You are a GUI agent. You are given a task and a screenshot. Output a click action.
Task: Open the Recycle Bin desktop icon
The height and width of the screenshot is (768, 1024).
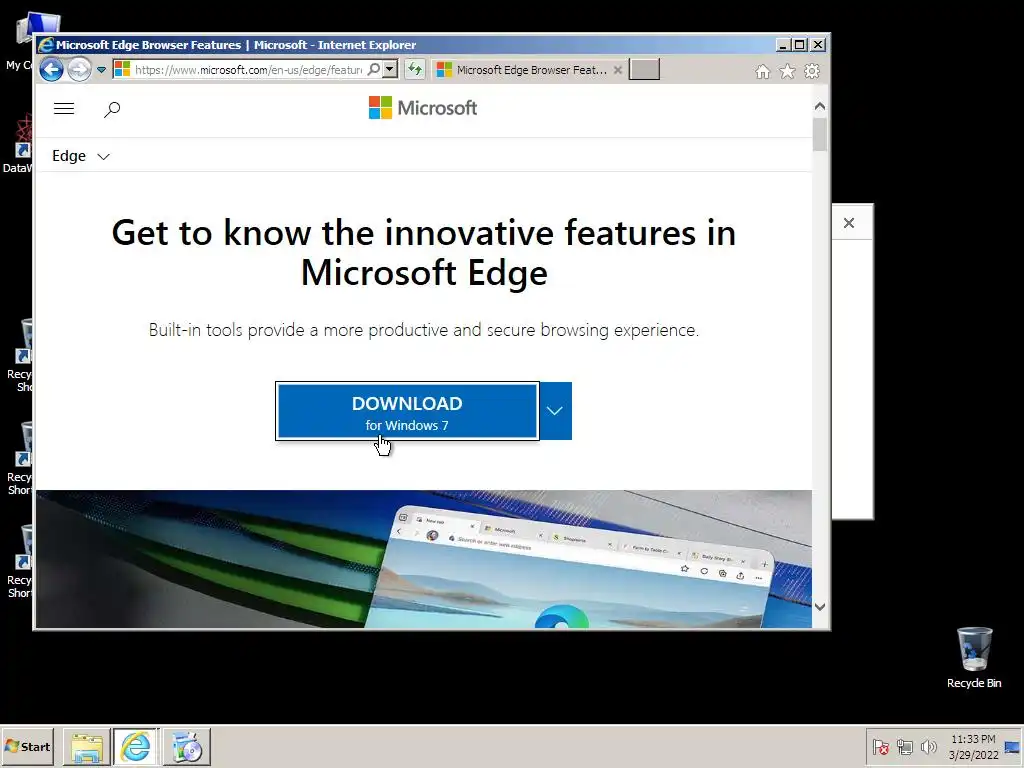click(x=974, y=658)
